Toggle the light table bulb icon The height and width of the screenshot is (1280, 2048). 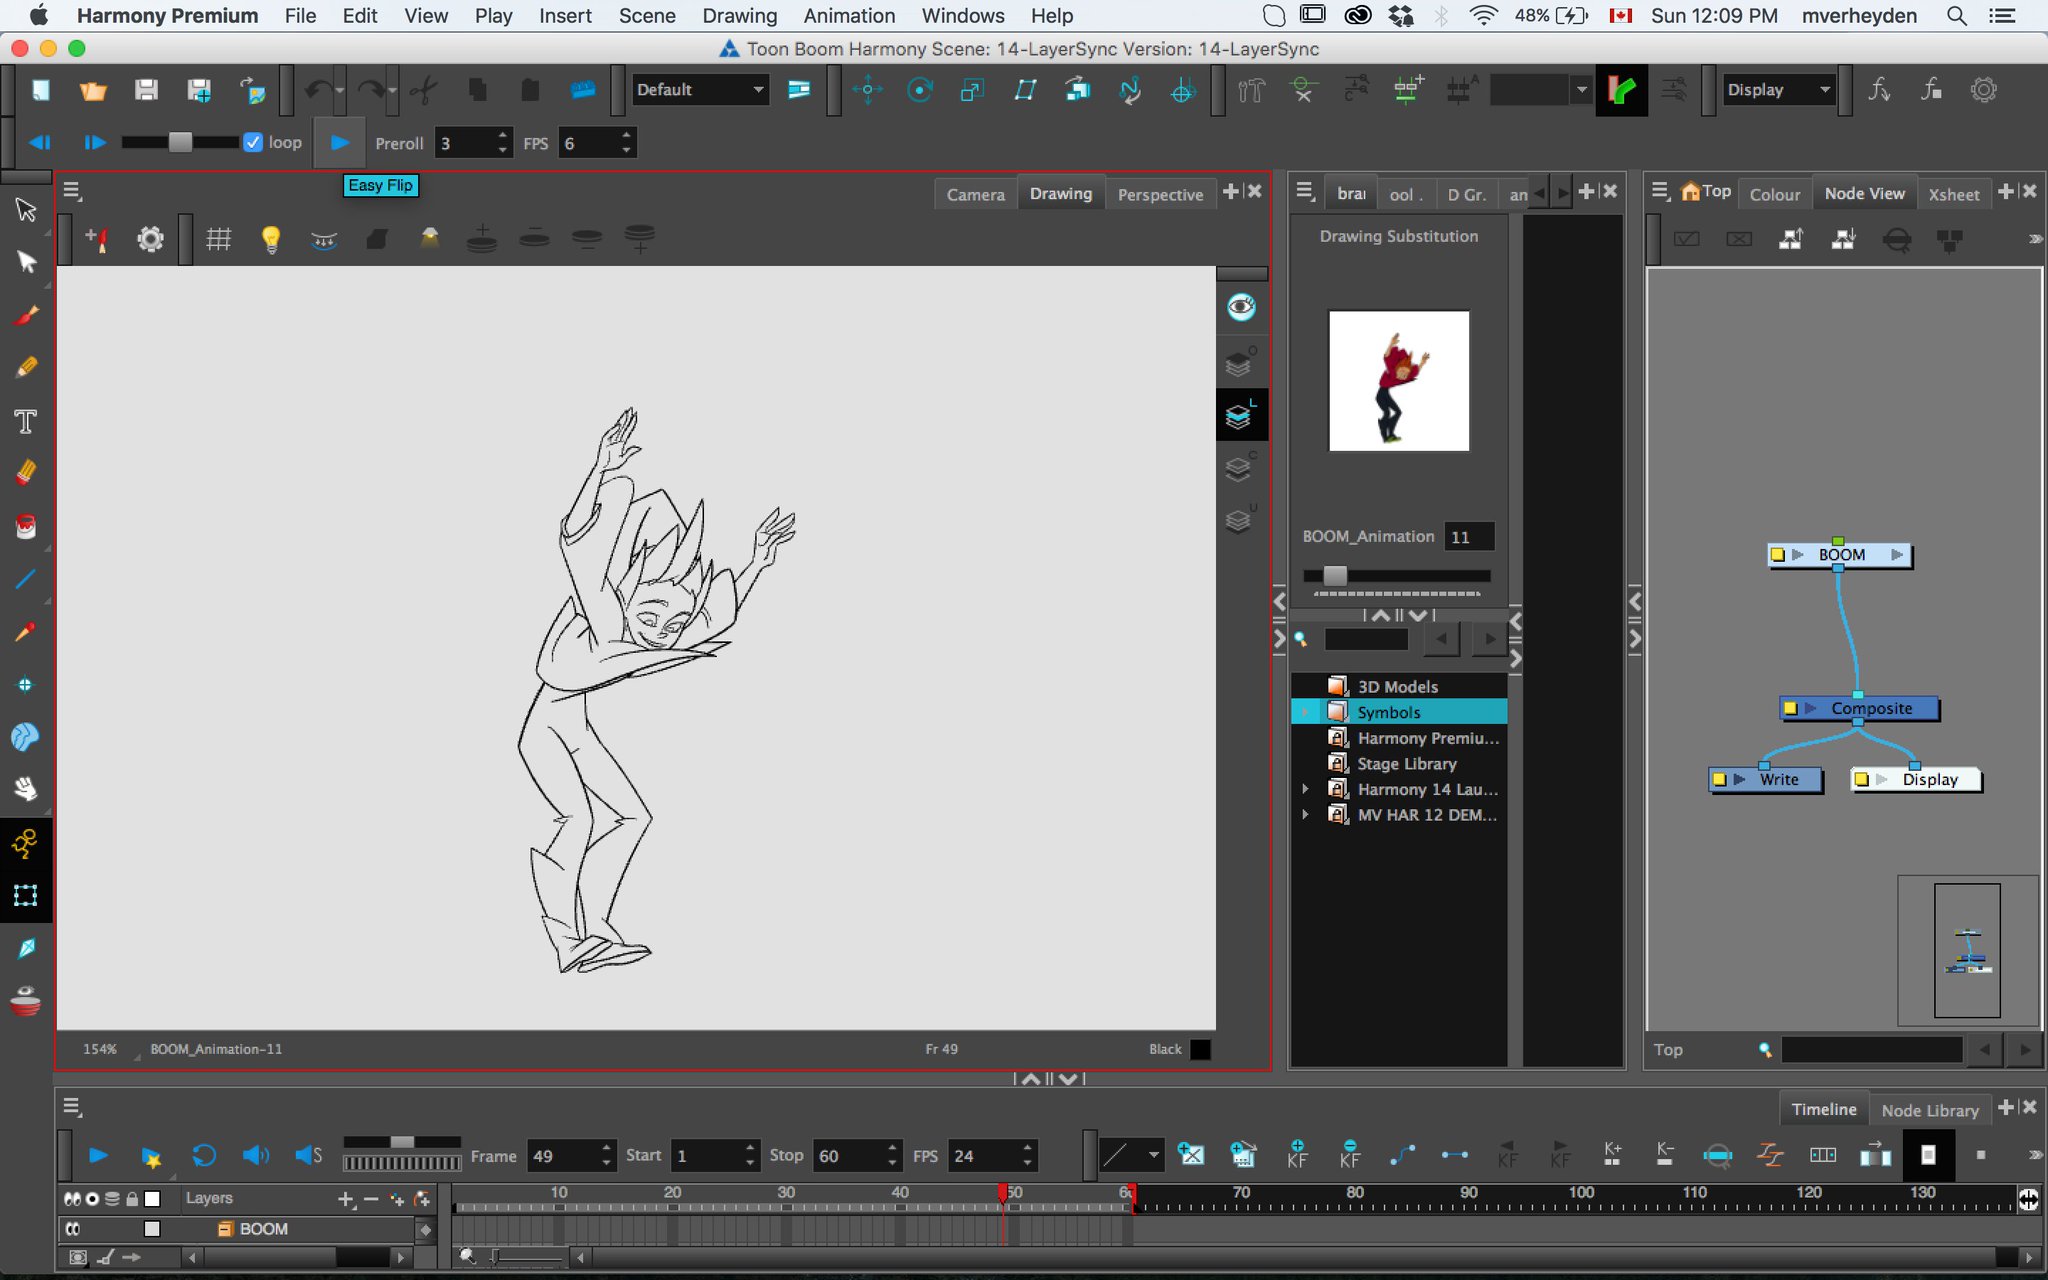270,239
